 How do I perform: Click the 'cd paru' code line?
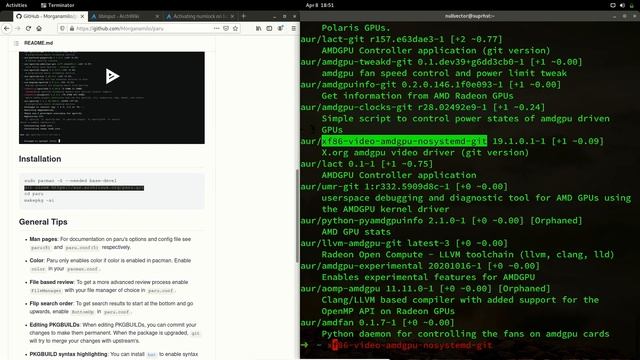33,194
